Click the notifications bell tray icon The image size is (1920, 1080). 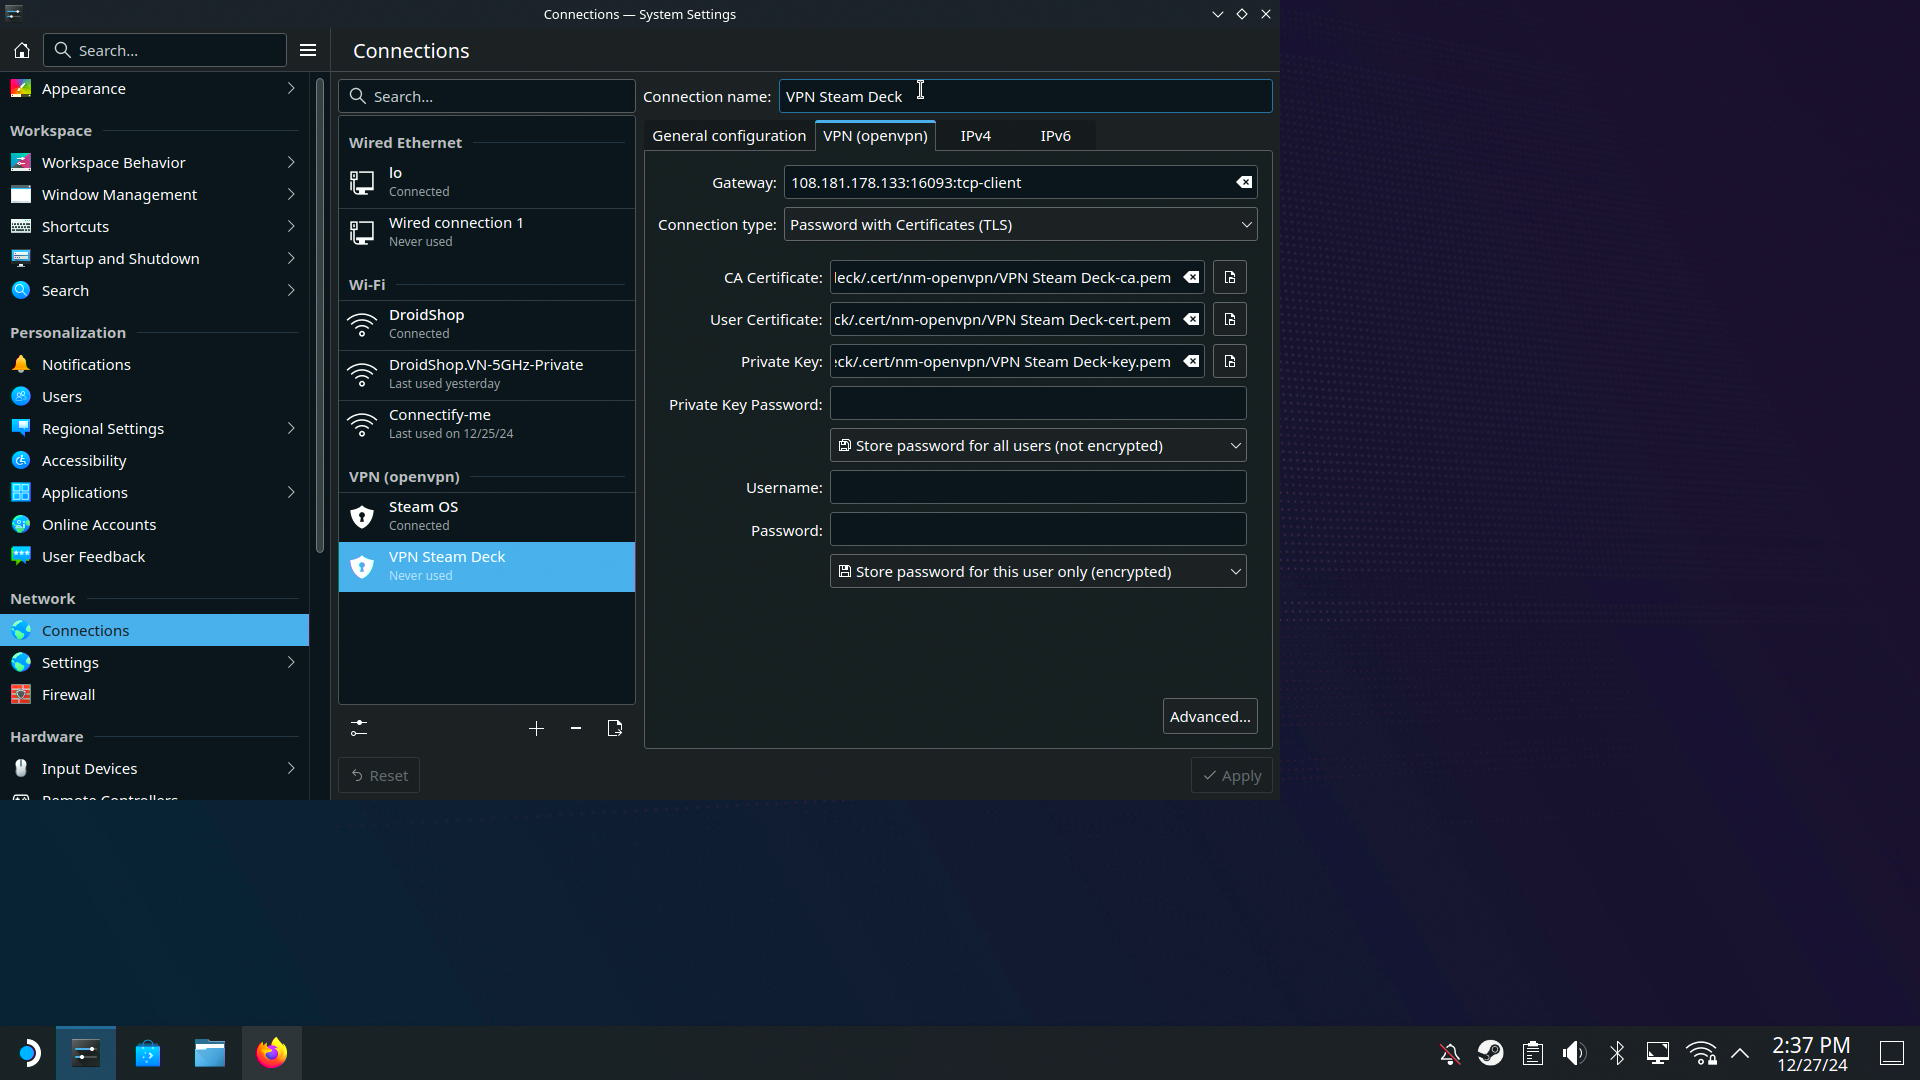[x=1449, y=1053]
